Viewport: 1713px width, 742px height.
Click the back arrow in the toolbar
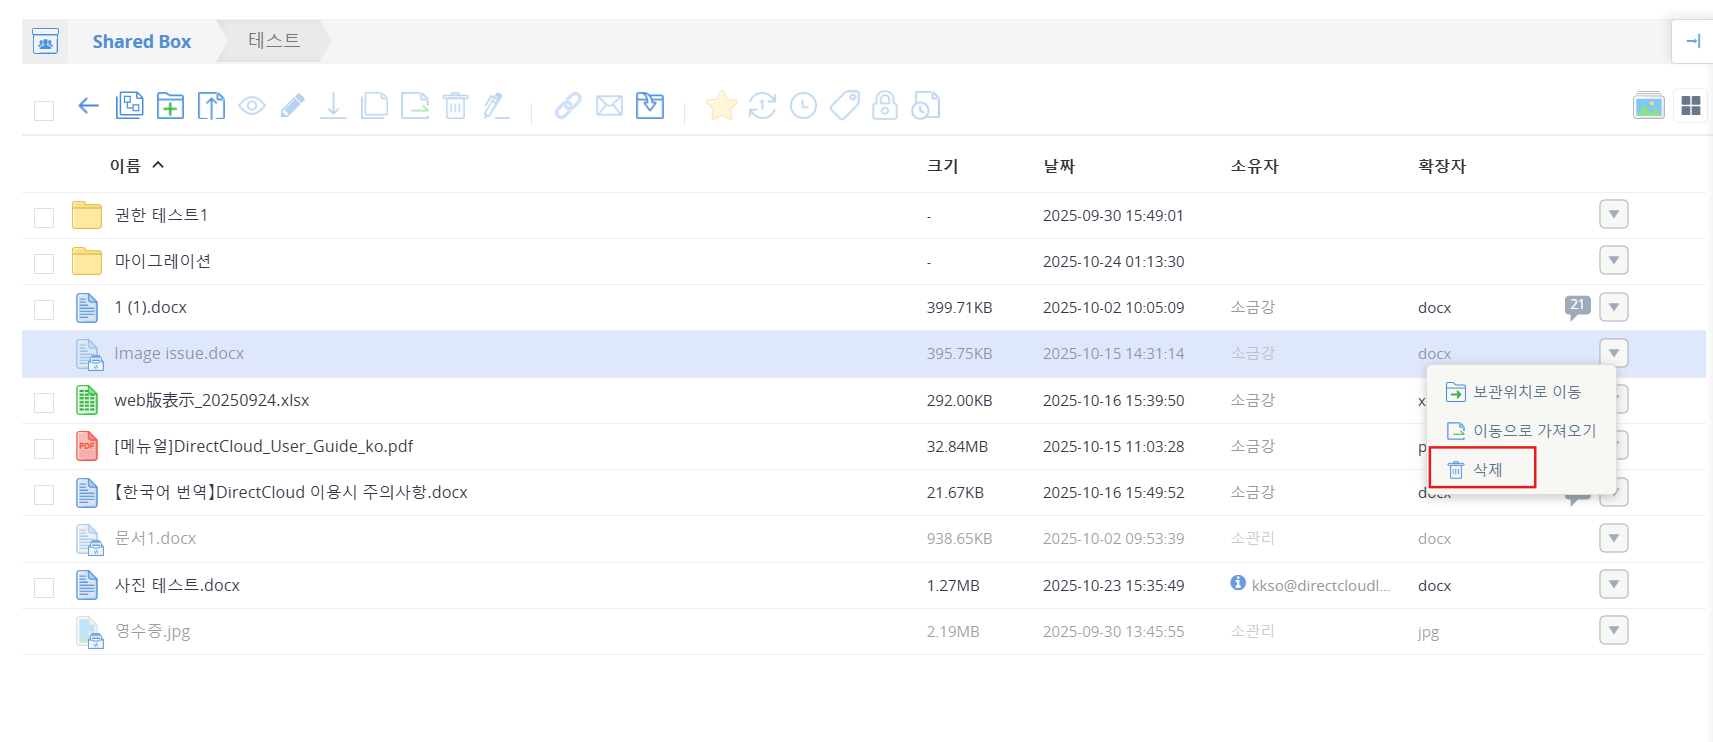(x=88, y=106)
